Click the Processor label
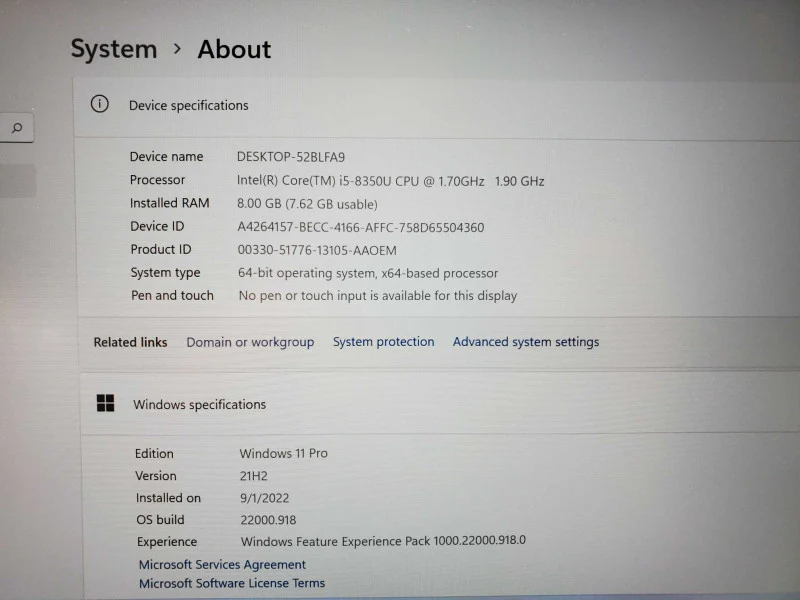The width and height of the screenshot is (800, 600). (x=157, y=180)
